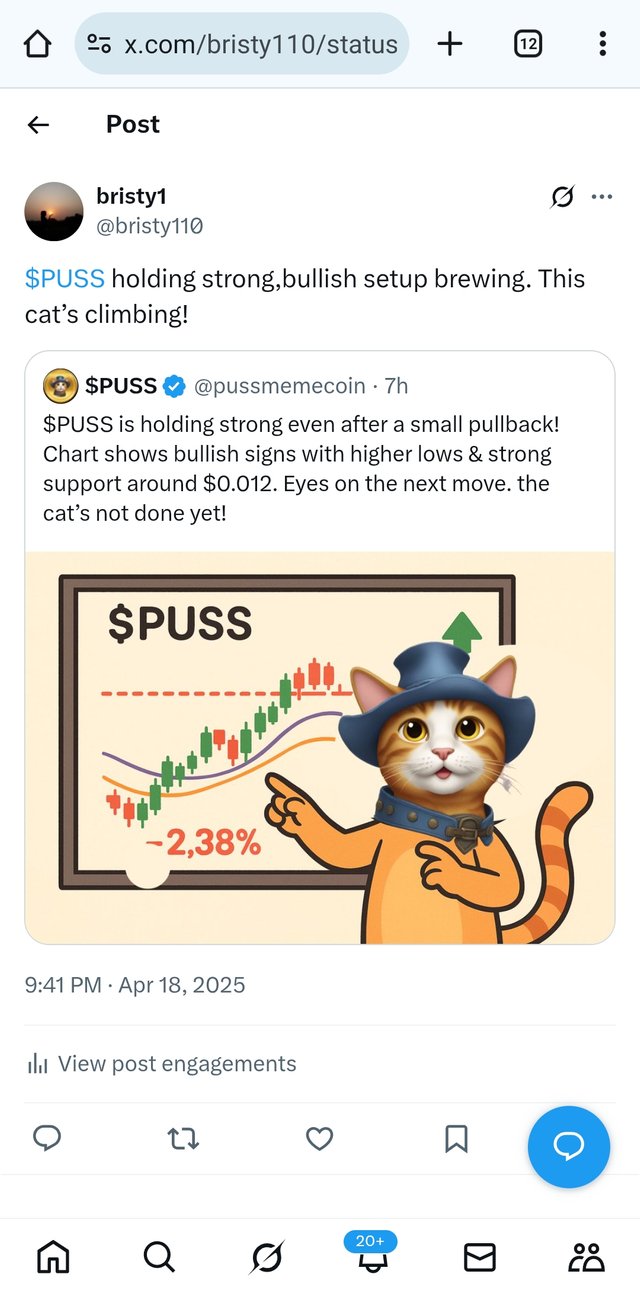Tap the blue floating reply button
Image resolution: width=640 pixels, height=1295 pixels.
pyautogui.click(x=569, y=1147)
